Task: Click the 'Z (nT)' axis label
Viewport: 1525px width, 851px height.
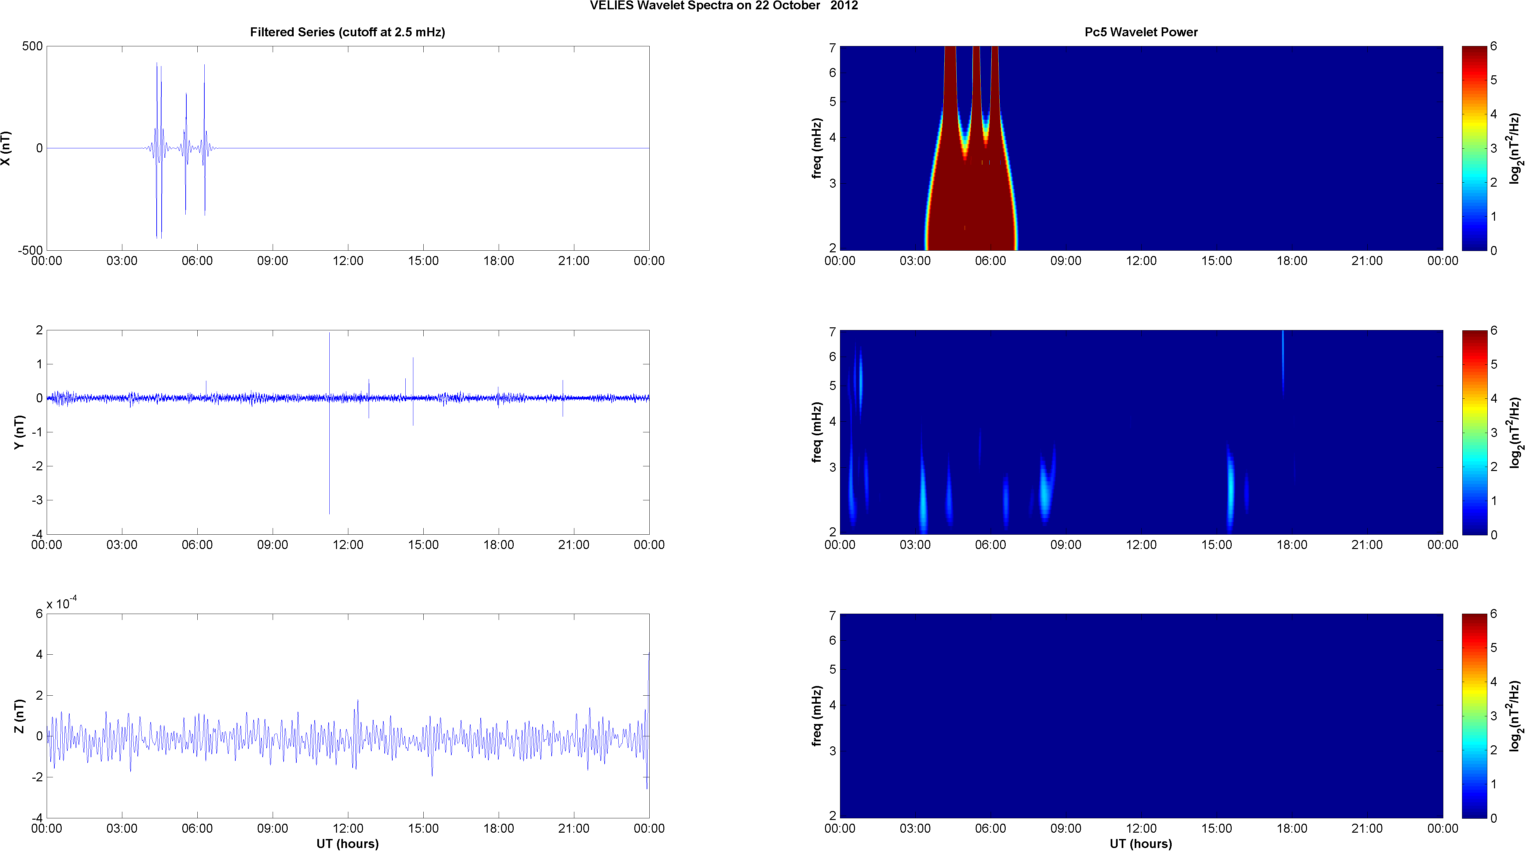Action: 19,716
